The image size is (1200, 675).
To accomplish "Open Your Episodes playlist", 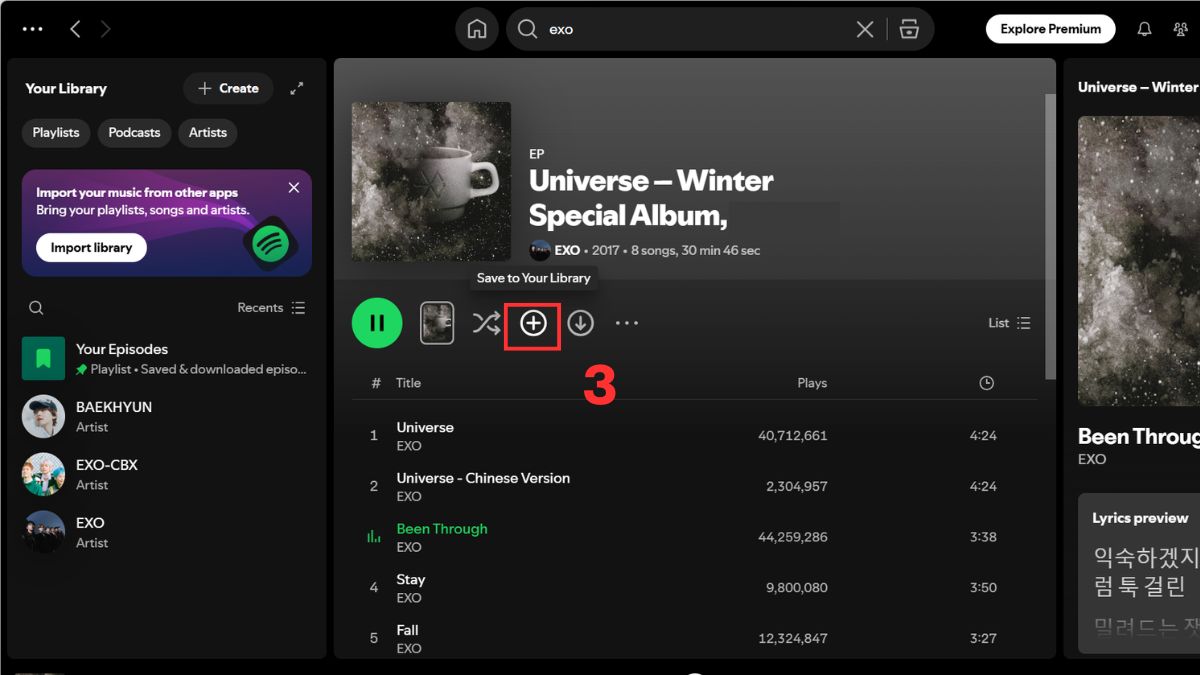I will [x=166, y=358].
